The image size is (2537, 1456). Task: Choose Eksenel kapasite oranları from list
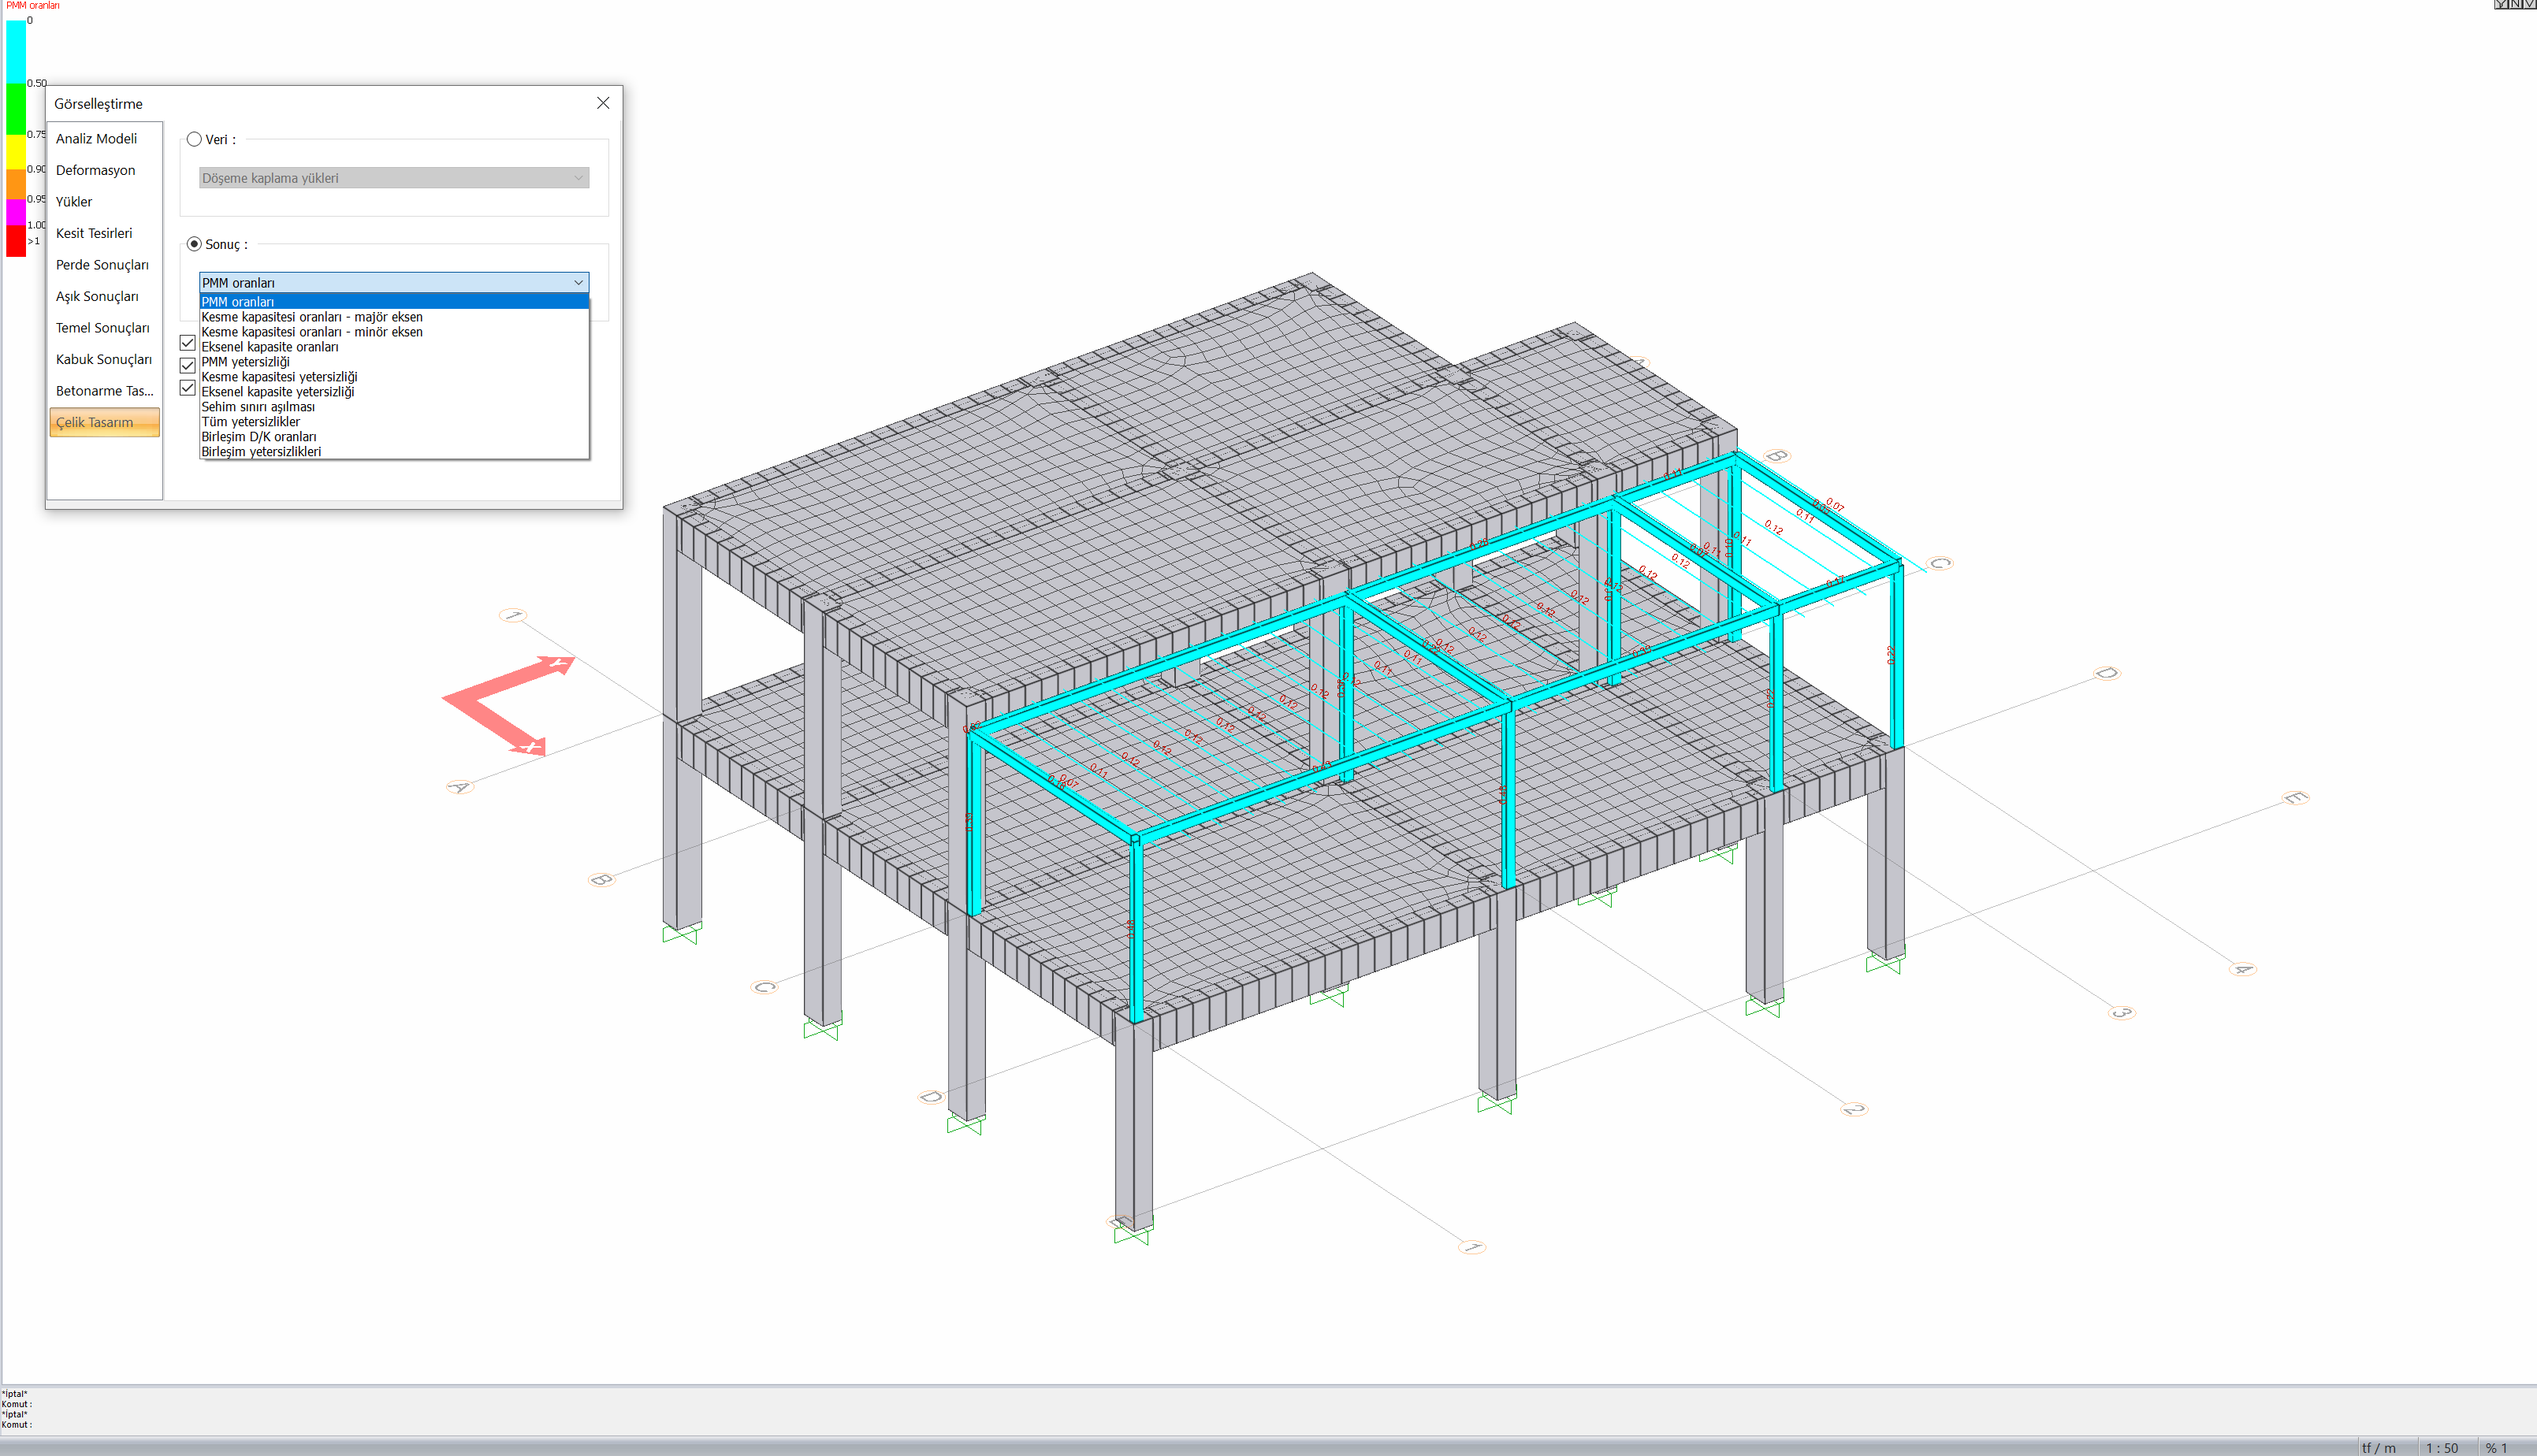tap(270, 347)
